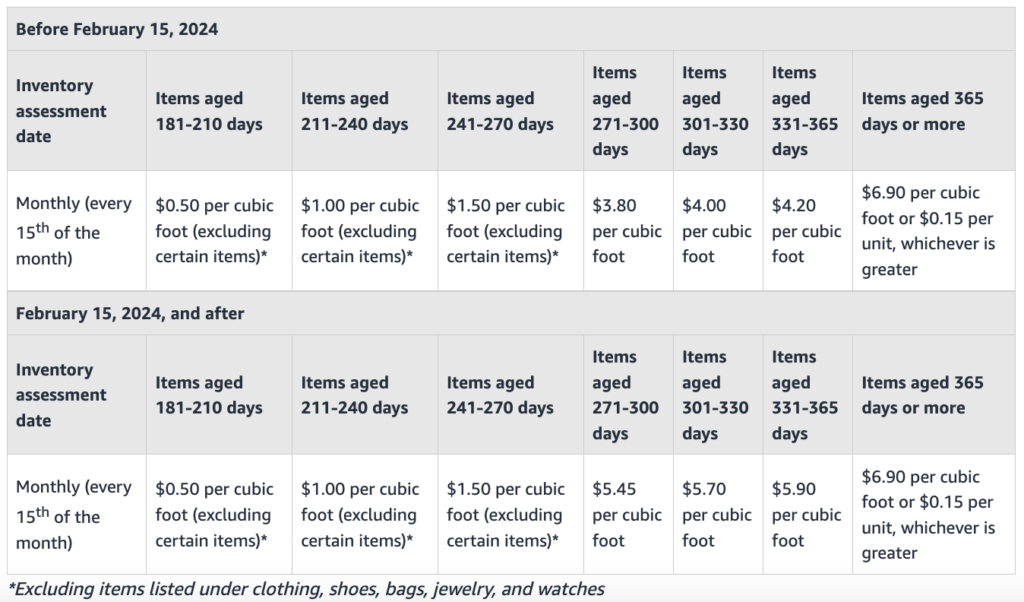This screenshot has height=602, width=1024.
Task: Select the $1.00 fee cell in the second table
Action: point(360,515)
